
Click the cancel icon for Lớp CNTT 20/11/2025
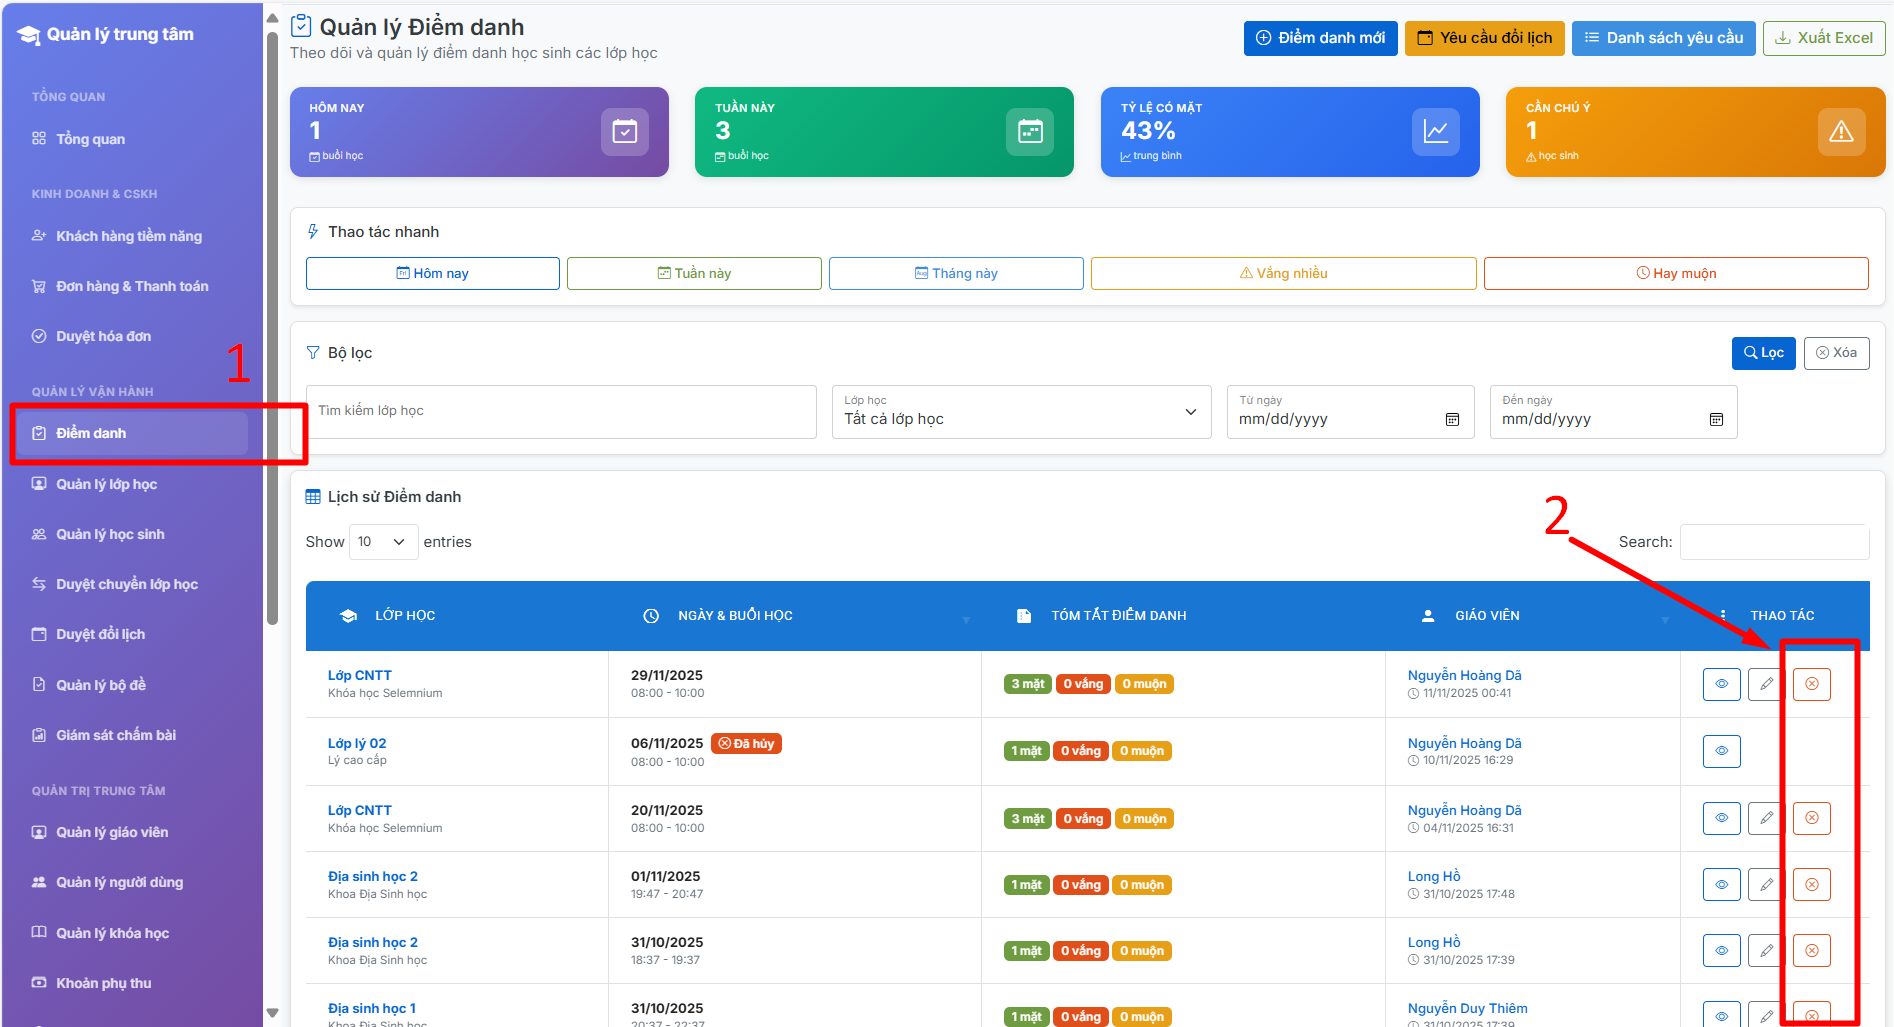(1811, 818)
